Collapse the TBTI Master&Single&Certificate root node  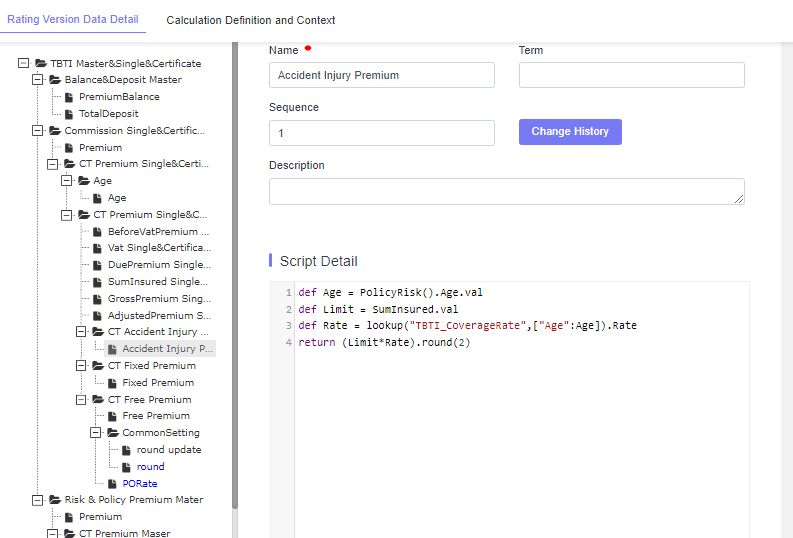[23, 63]
